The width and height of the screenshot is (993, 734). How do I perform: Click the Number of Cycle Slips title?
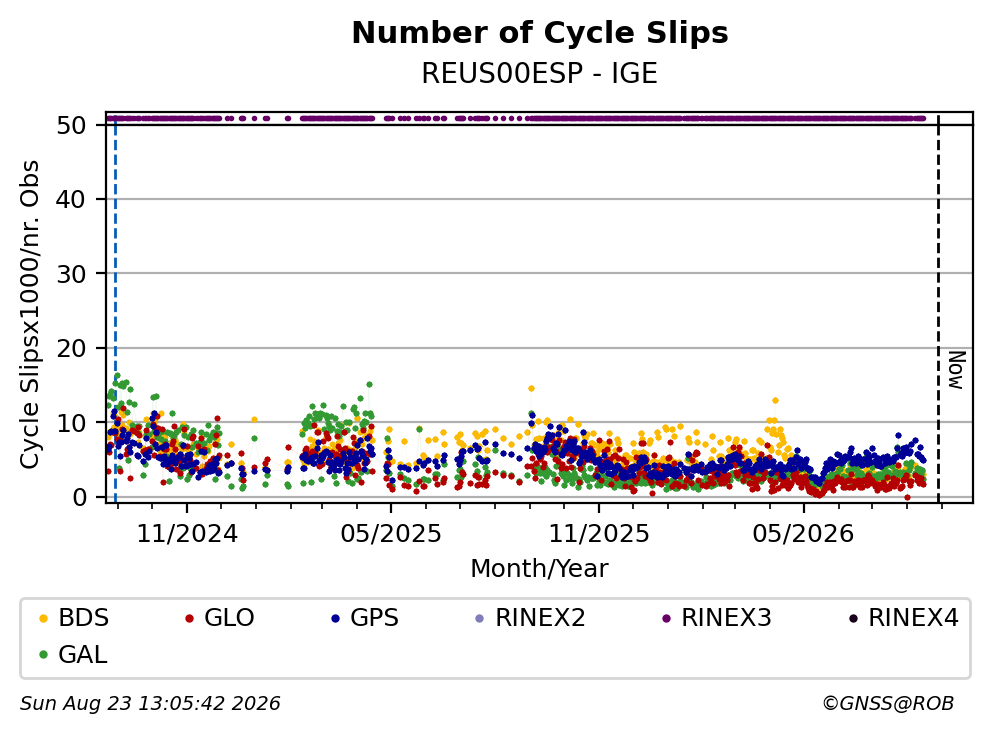tap(540, 33)
